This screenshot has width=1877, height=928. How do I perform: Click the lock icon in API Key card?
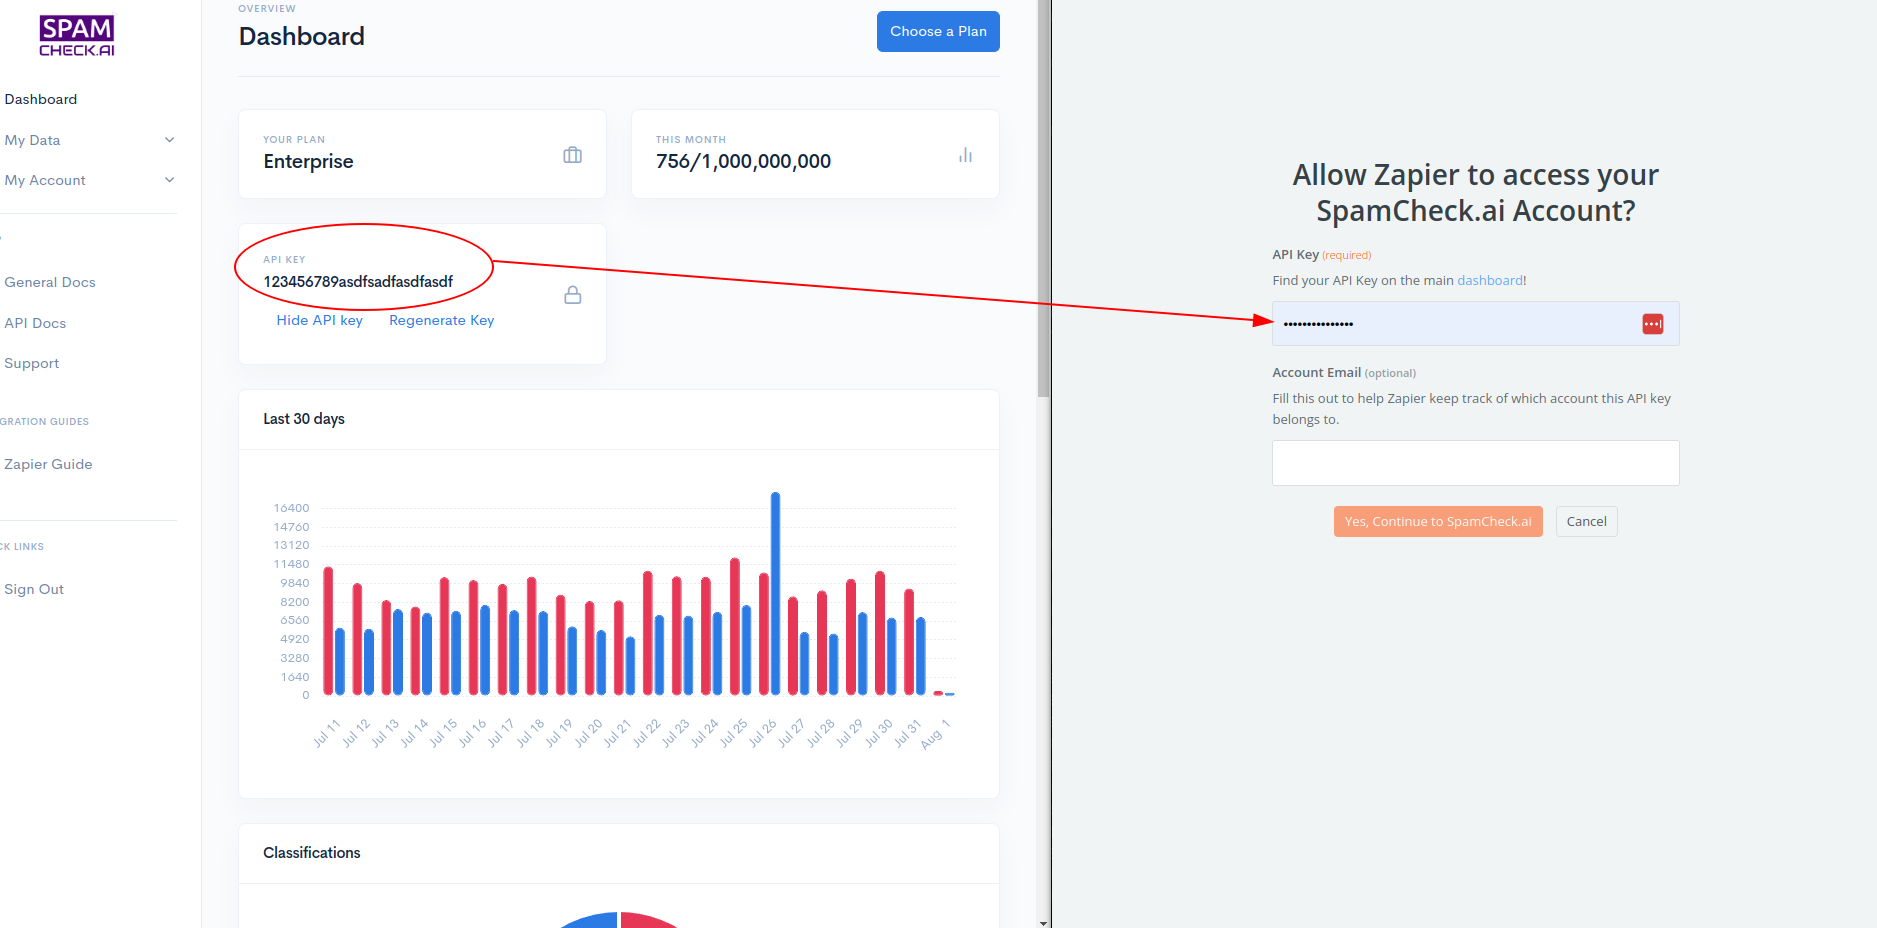(573, 295)
